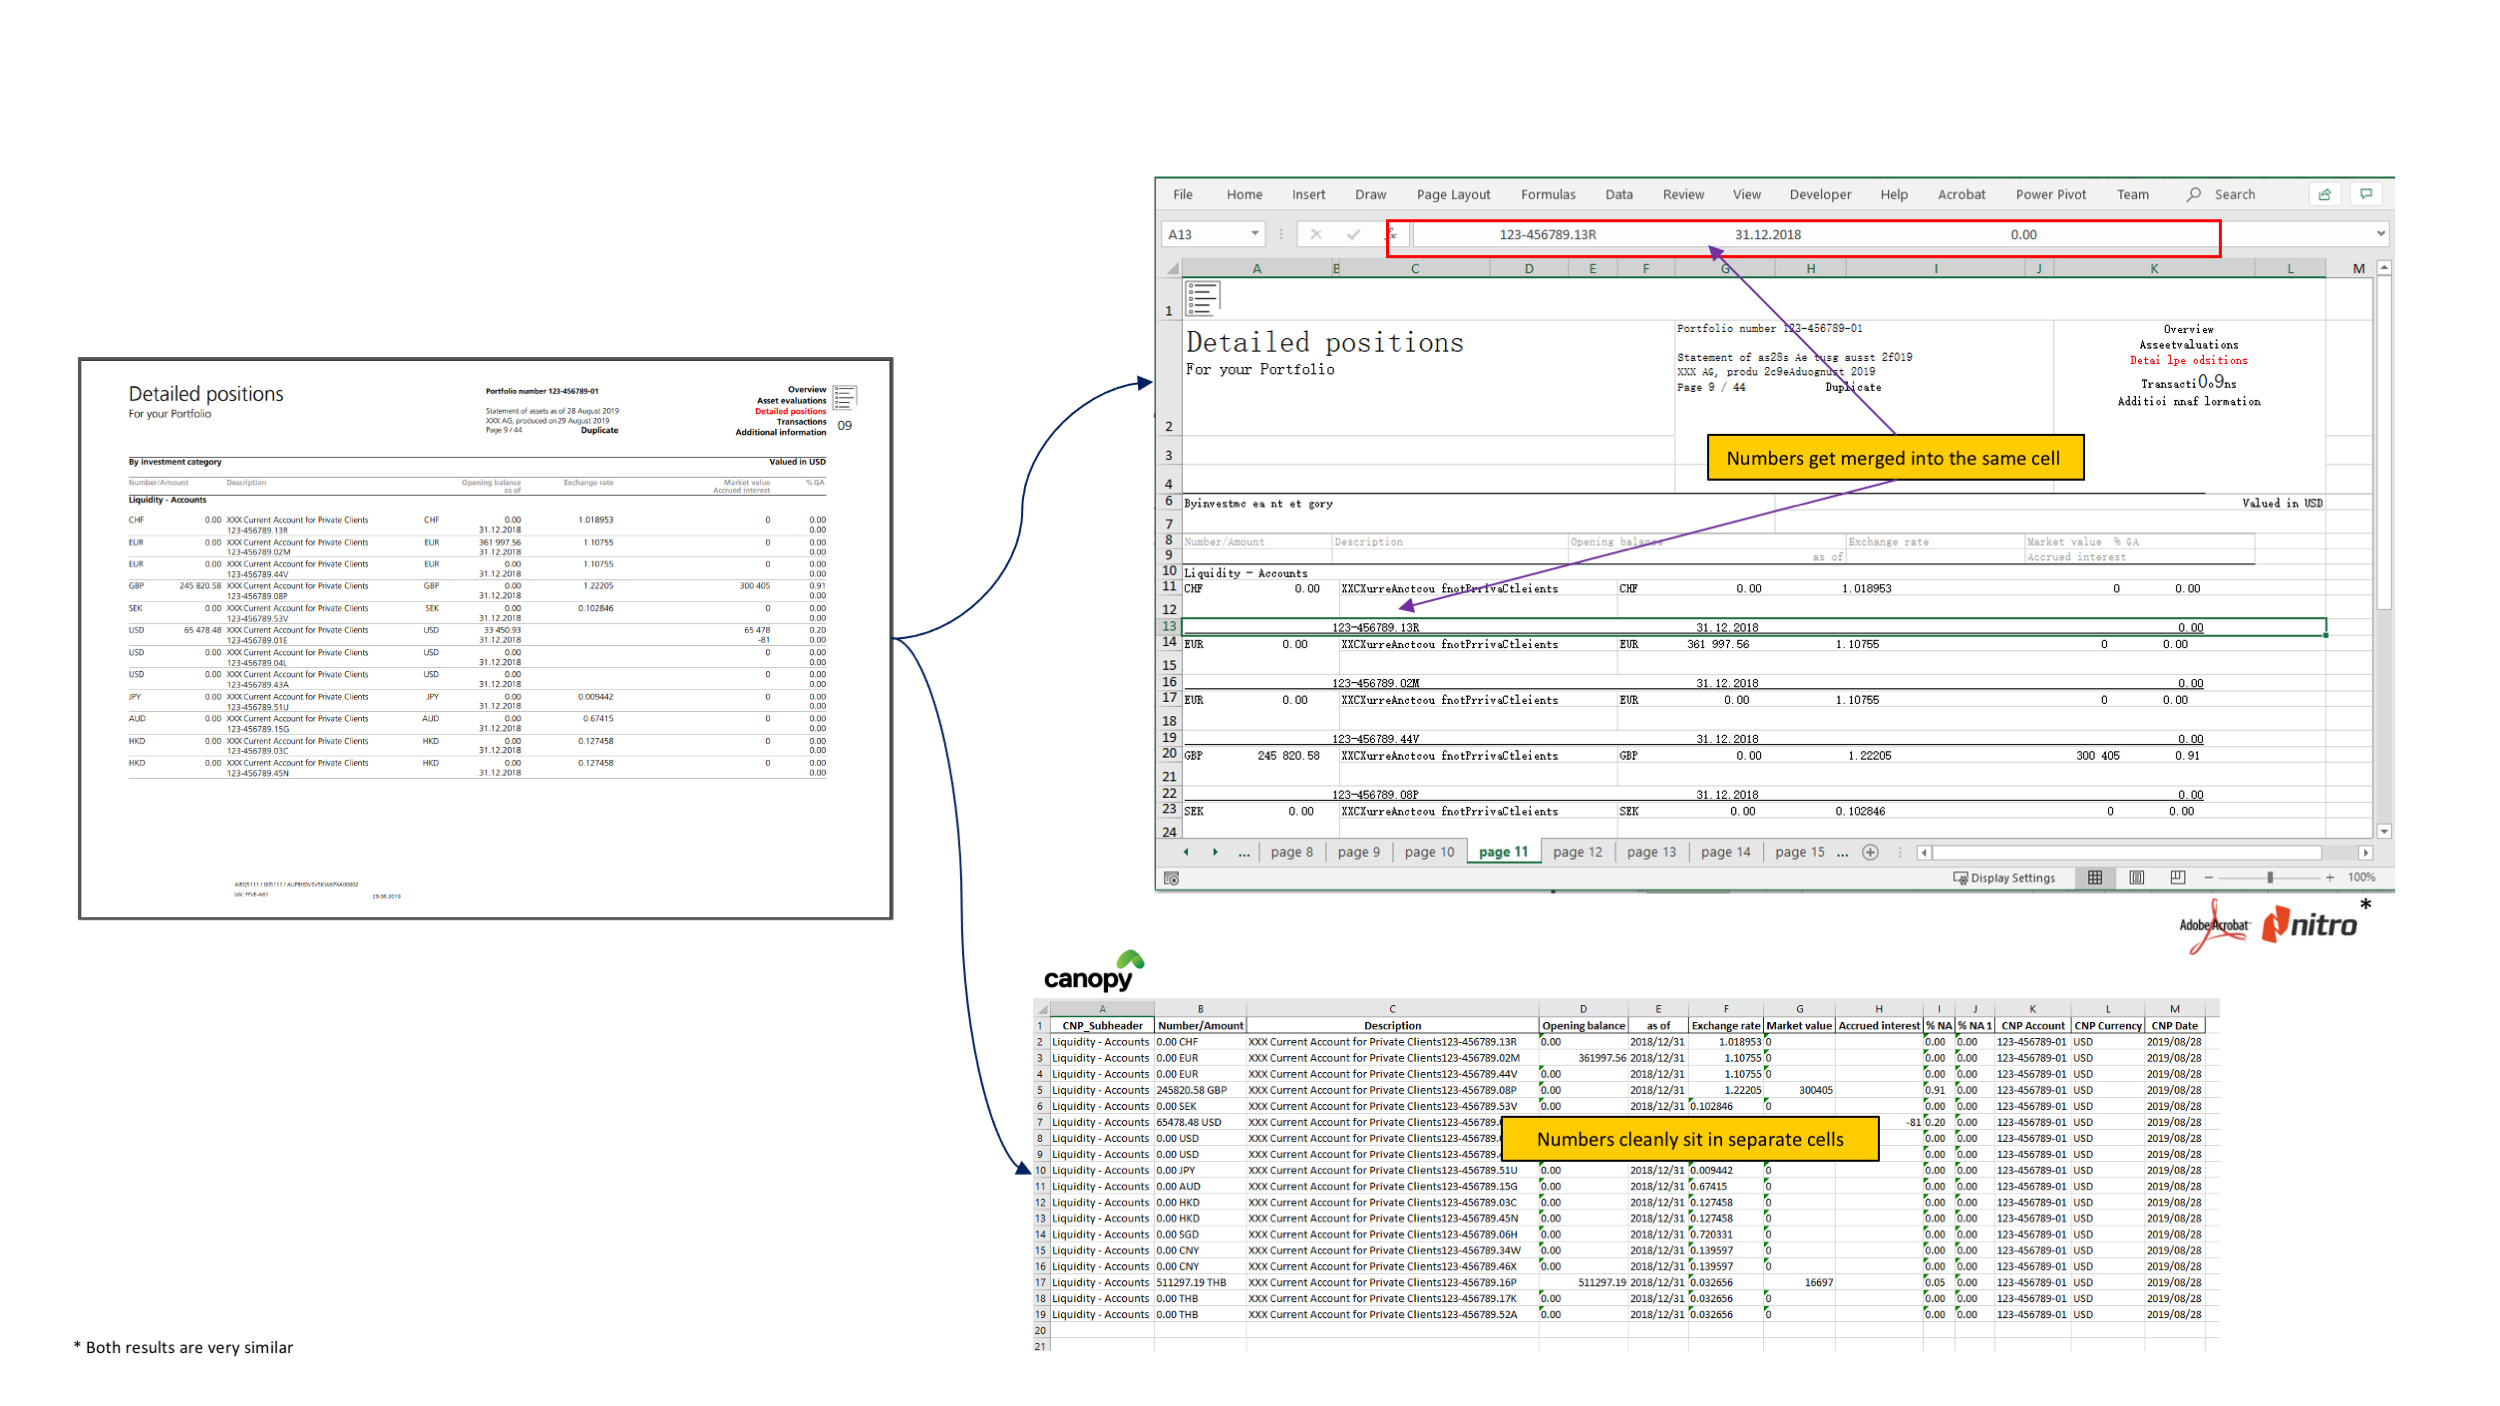Click the macro recording status icon
Screen dimensions: 2500x1406
click(1172, 879)
